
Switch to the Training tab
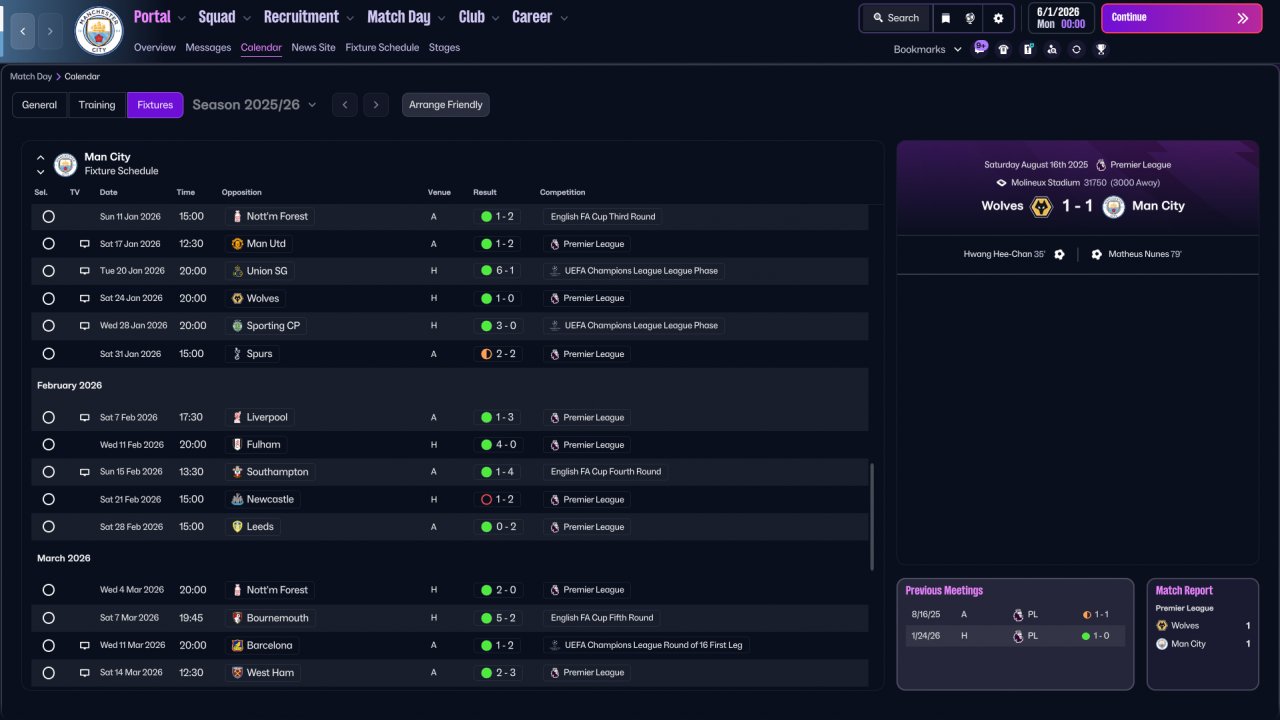(97, 105)
